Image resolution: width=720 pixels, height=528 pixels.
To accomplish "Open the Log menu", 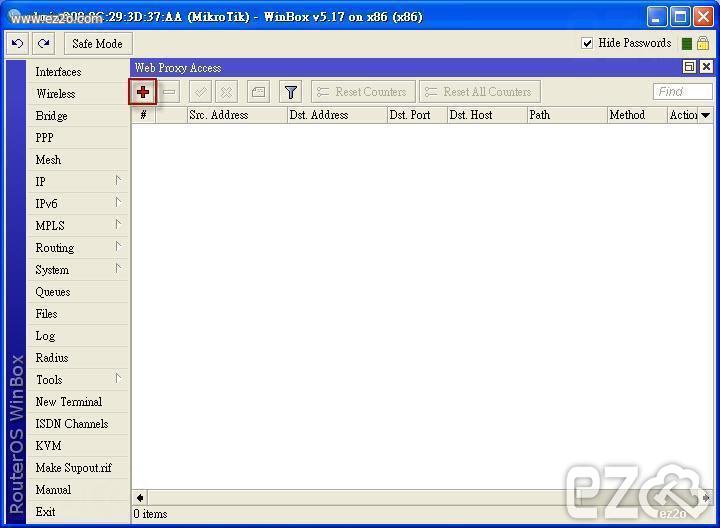I will click(x=78, y=336).
